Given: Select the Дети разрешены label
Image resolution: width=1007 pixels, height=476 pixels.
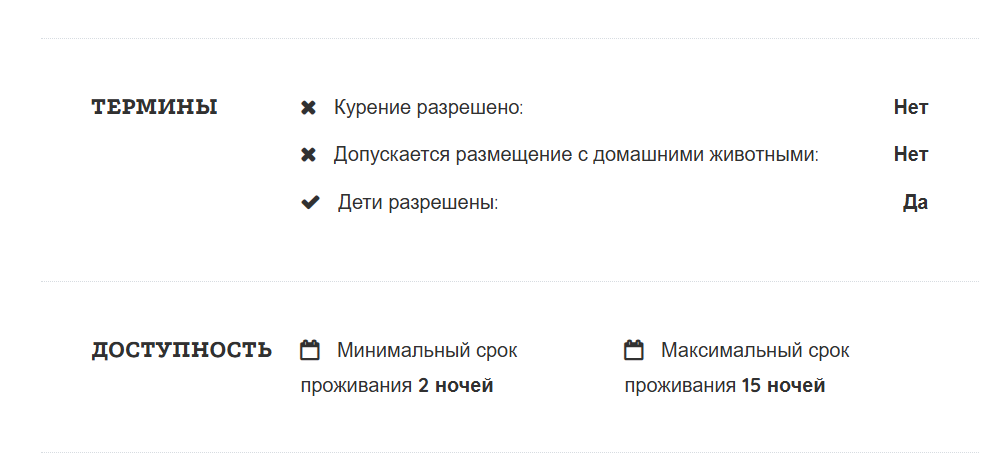Looking at the screenshot, I should click(417, 203).
